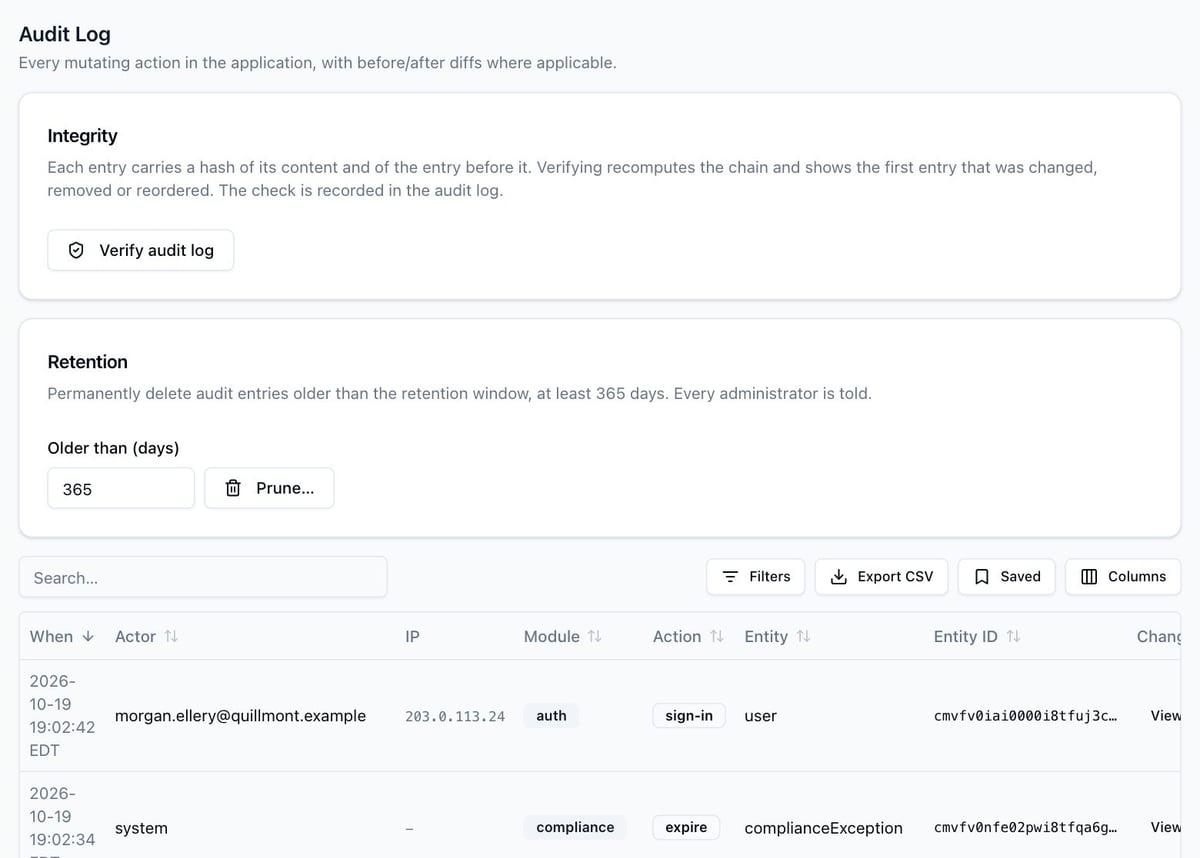
Task: Click morgan.ellery@quillmont.example actor cell
Action: pyautogui.click(x=240, y=716)
